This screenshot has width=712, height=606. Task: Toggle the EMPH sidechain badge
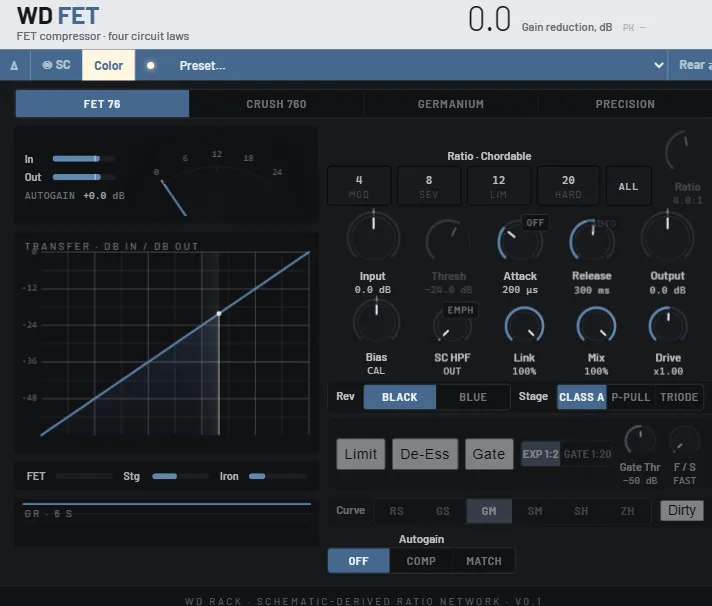point(460,310)
